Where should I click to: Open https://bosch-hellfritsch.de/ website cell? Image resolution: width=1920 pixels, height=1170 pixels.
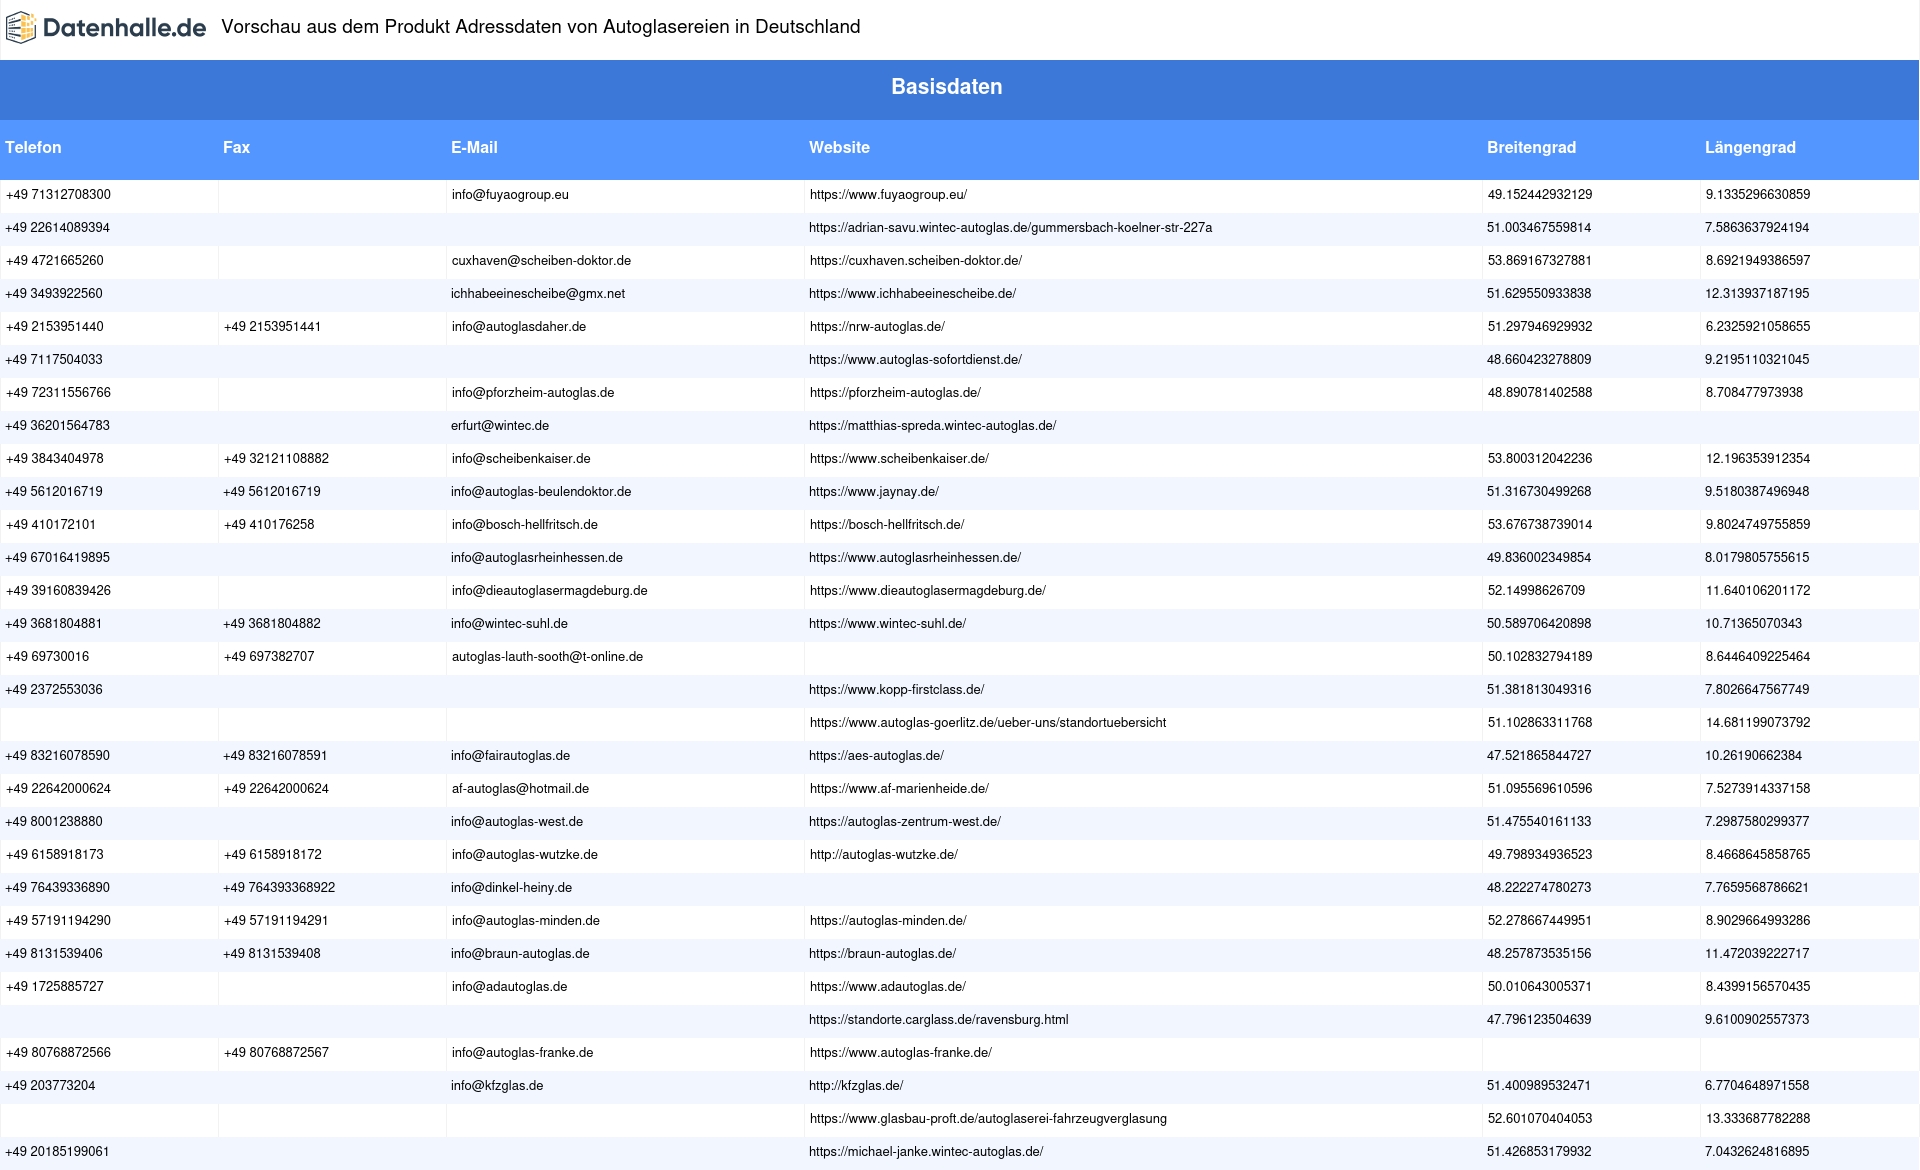coord(887,525)
